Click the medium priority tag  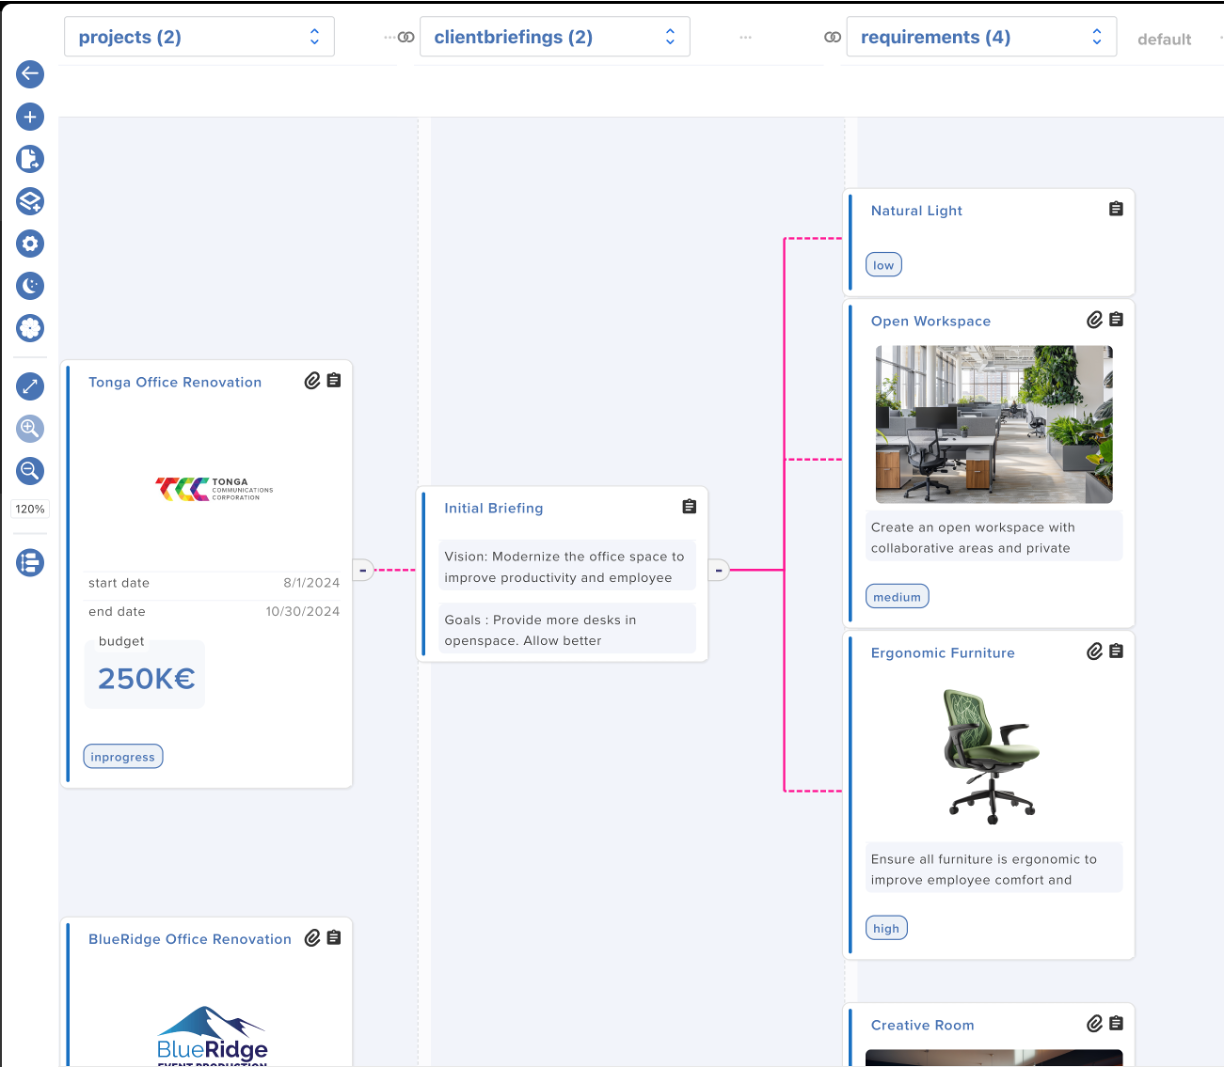coord(897,597)
